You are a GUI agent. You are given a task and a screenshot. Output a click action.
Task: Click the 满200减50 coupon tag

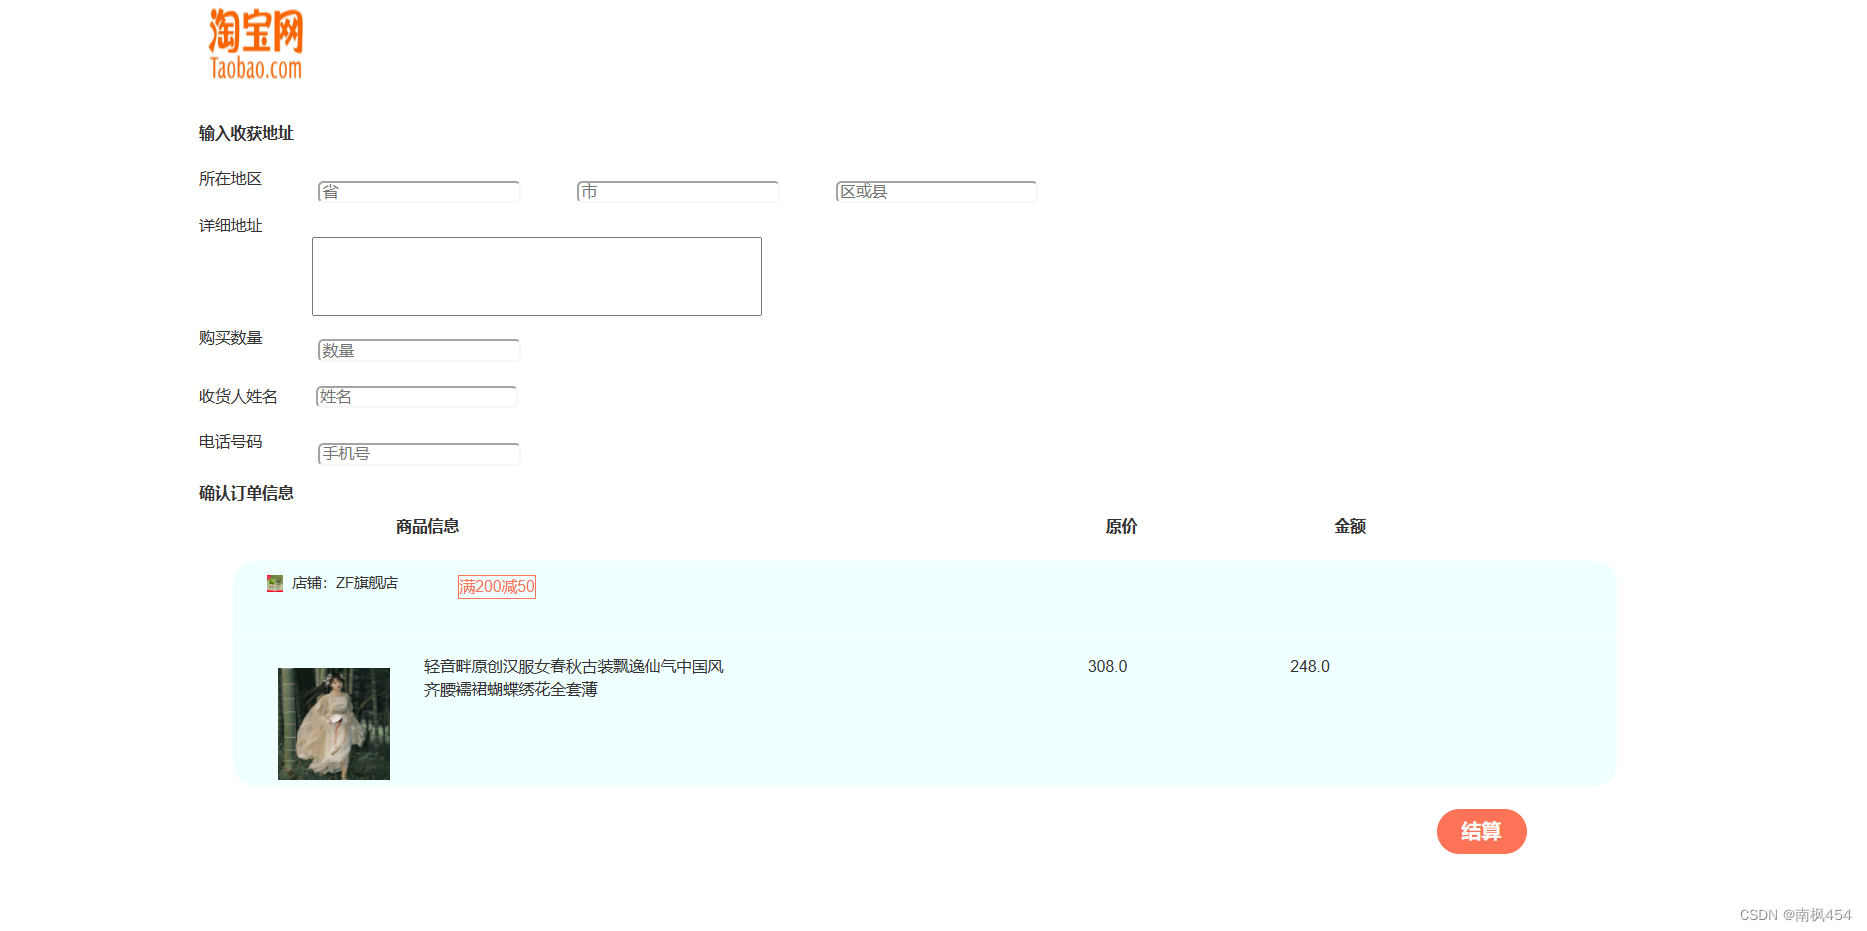coord(497,587)
